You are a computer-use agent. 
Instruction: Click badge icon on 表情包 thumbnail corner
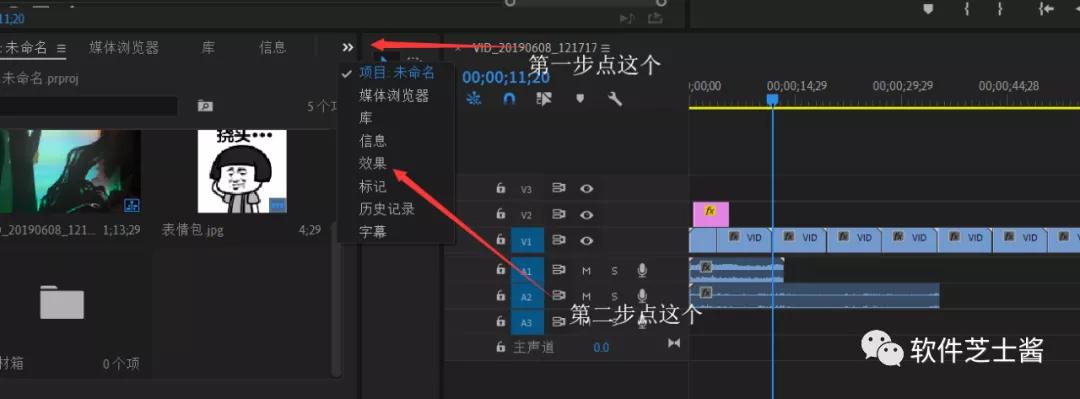click(x=278, y=204)
